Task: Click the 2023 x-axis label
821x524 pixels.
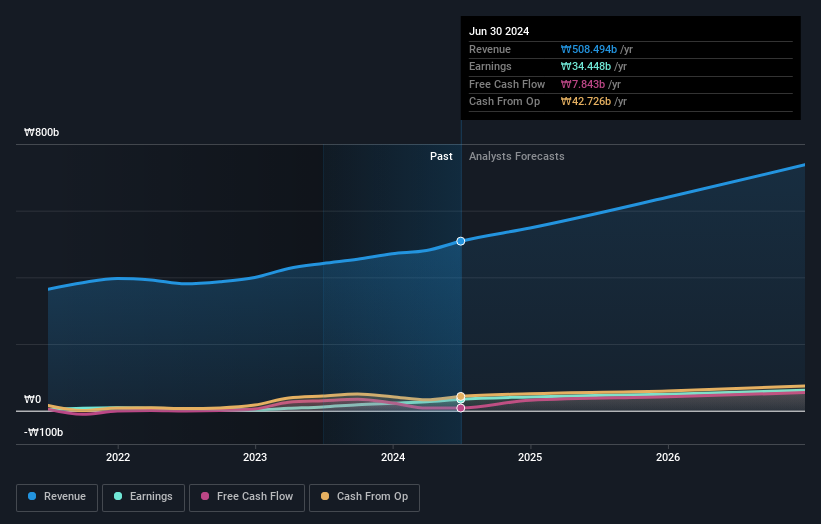Action: (255, 457)
